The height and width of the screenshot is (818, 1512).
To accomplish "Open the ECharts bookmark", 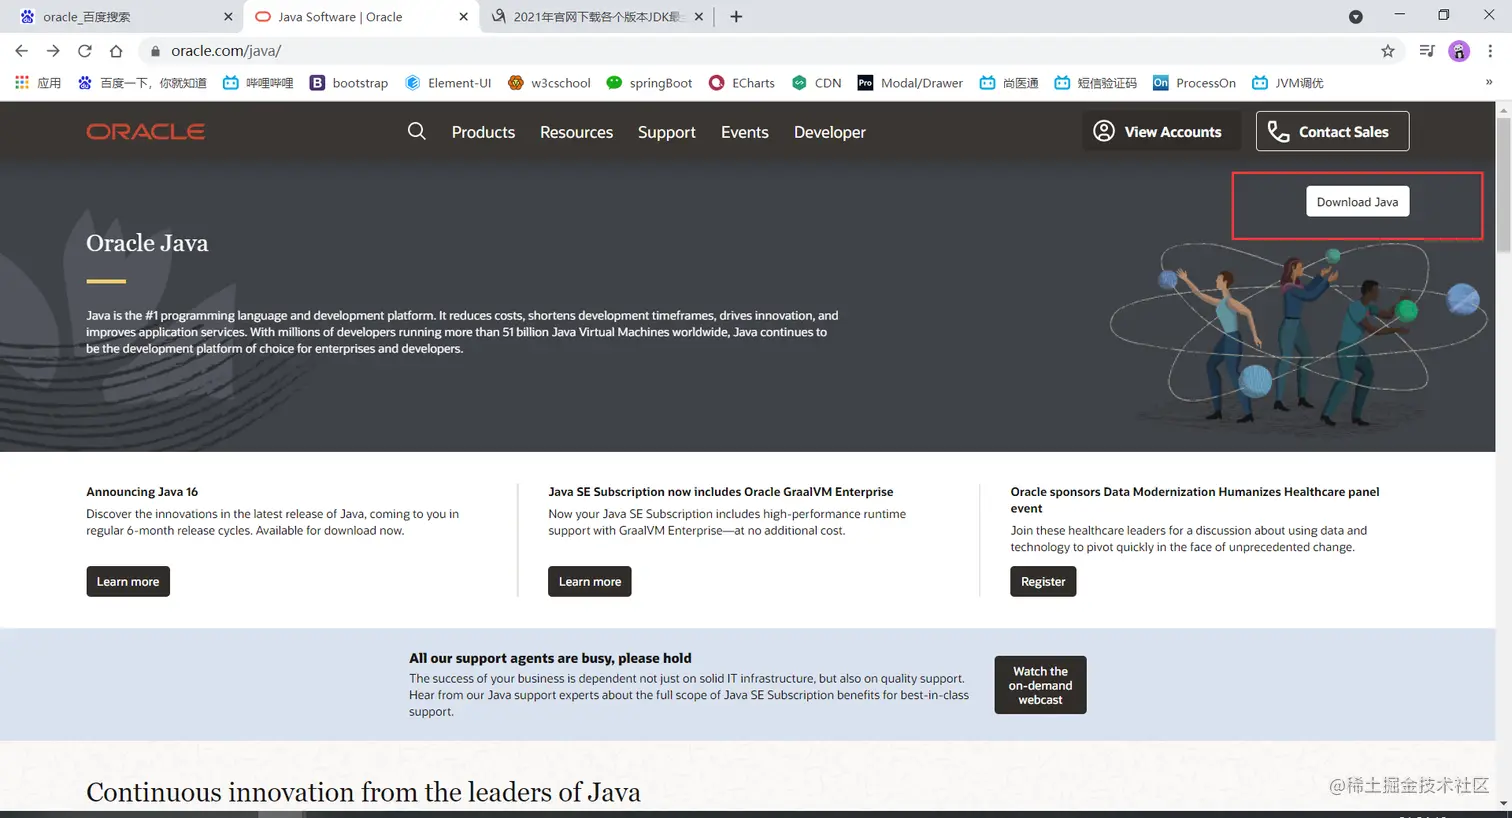I will pos(742,83).
